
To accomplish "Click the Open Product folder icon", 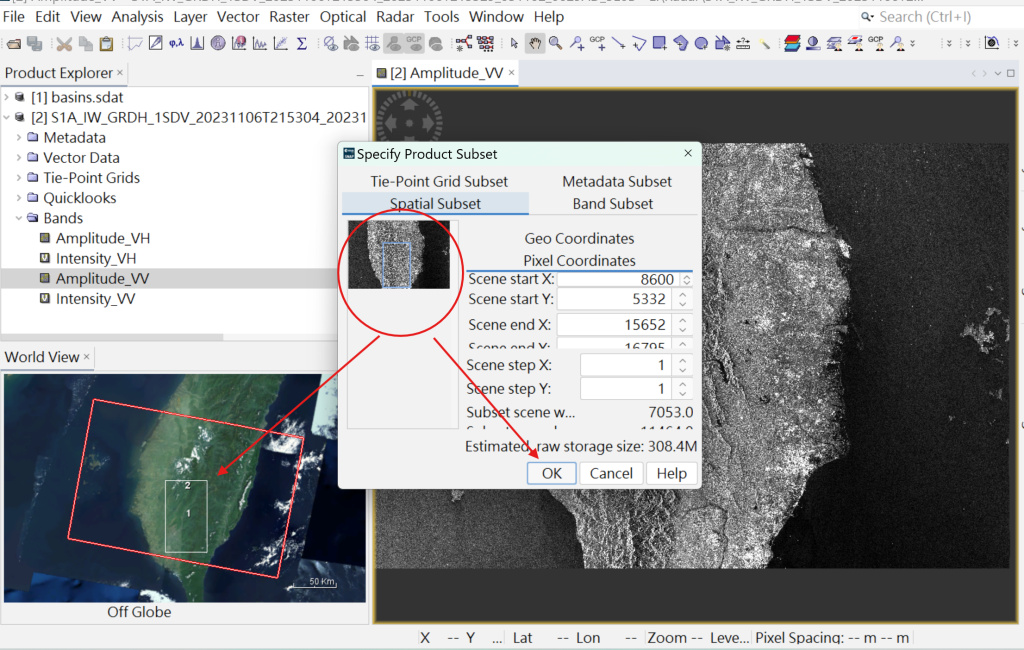I will click(x=14, y=44).
